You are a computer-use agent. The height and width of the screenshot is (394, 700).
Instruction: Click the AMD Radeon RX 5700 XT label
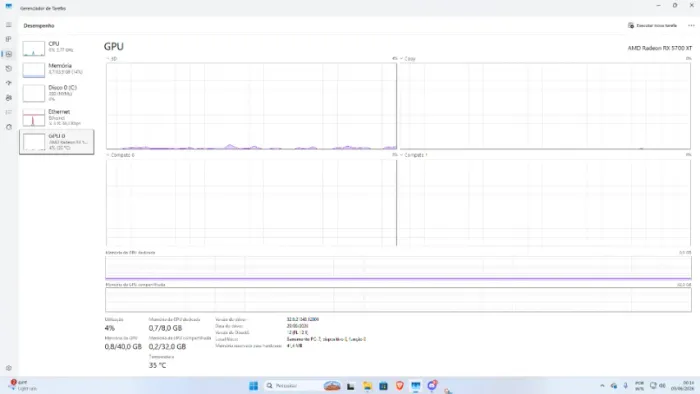click(659, 48)
